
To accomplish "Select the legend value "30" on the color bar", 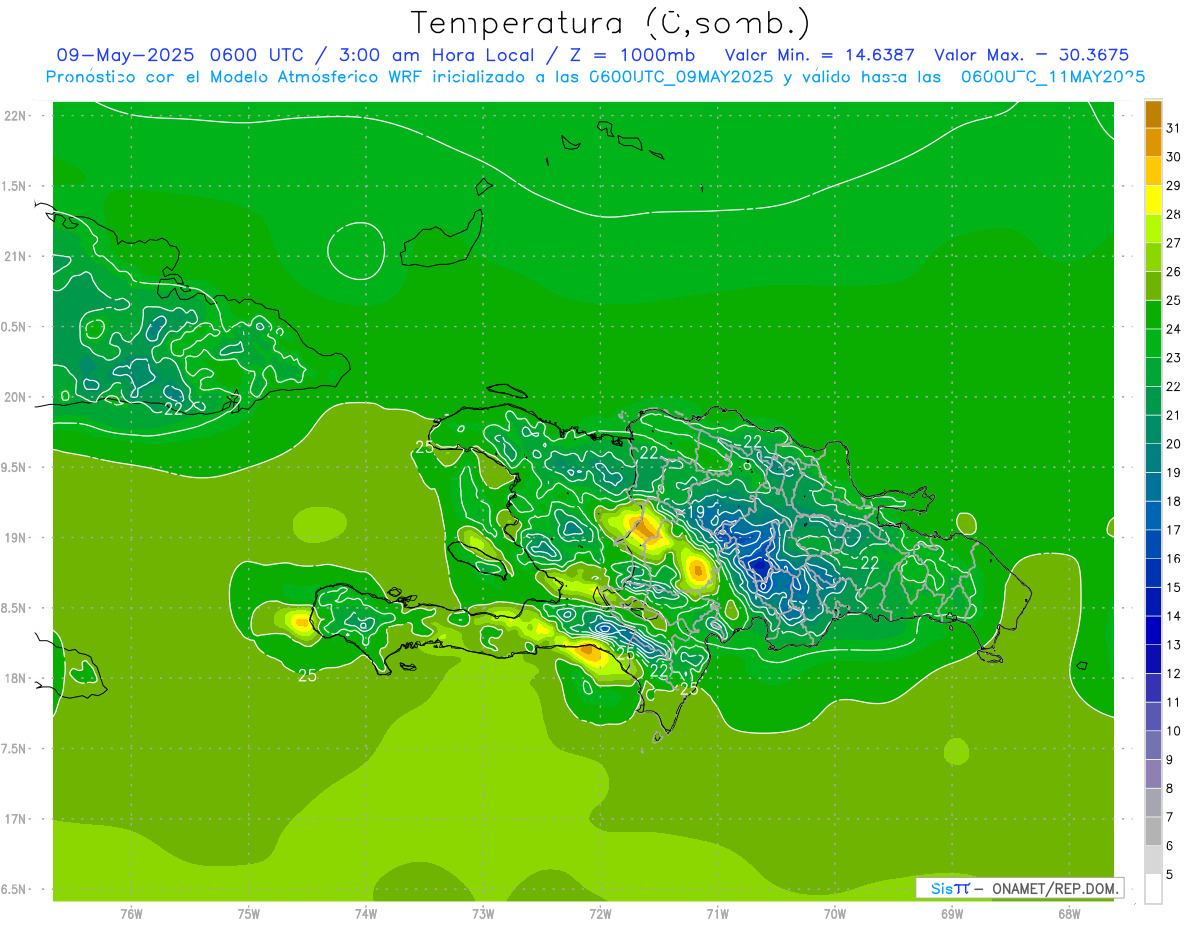I will coord(1174,157).
